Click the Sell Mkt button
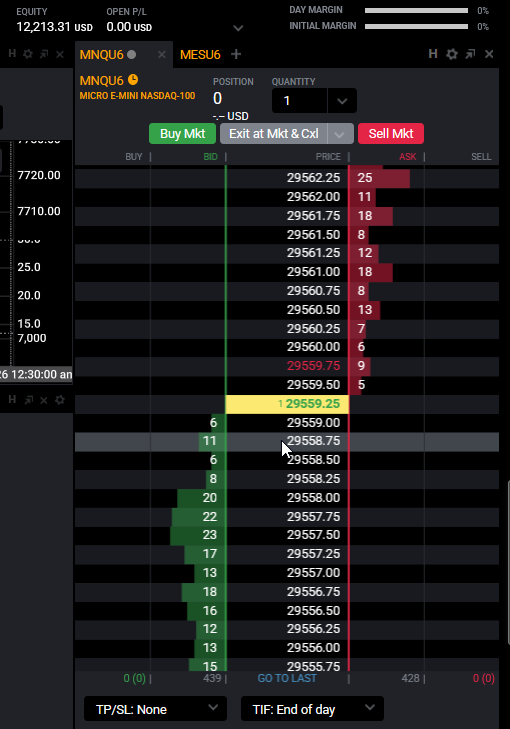The height and width of the screenshot is (729, 510). tap(391, 134)
